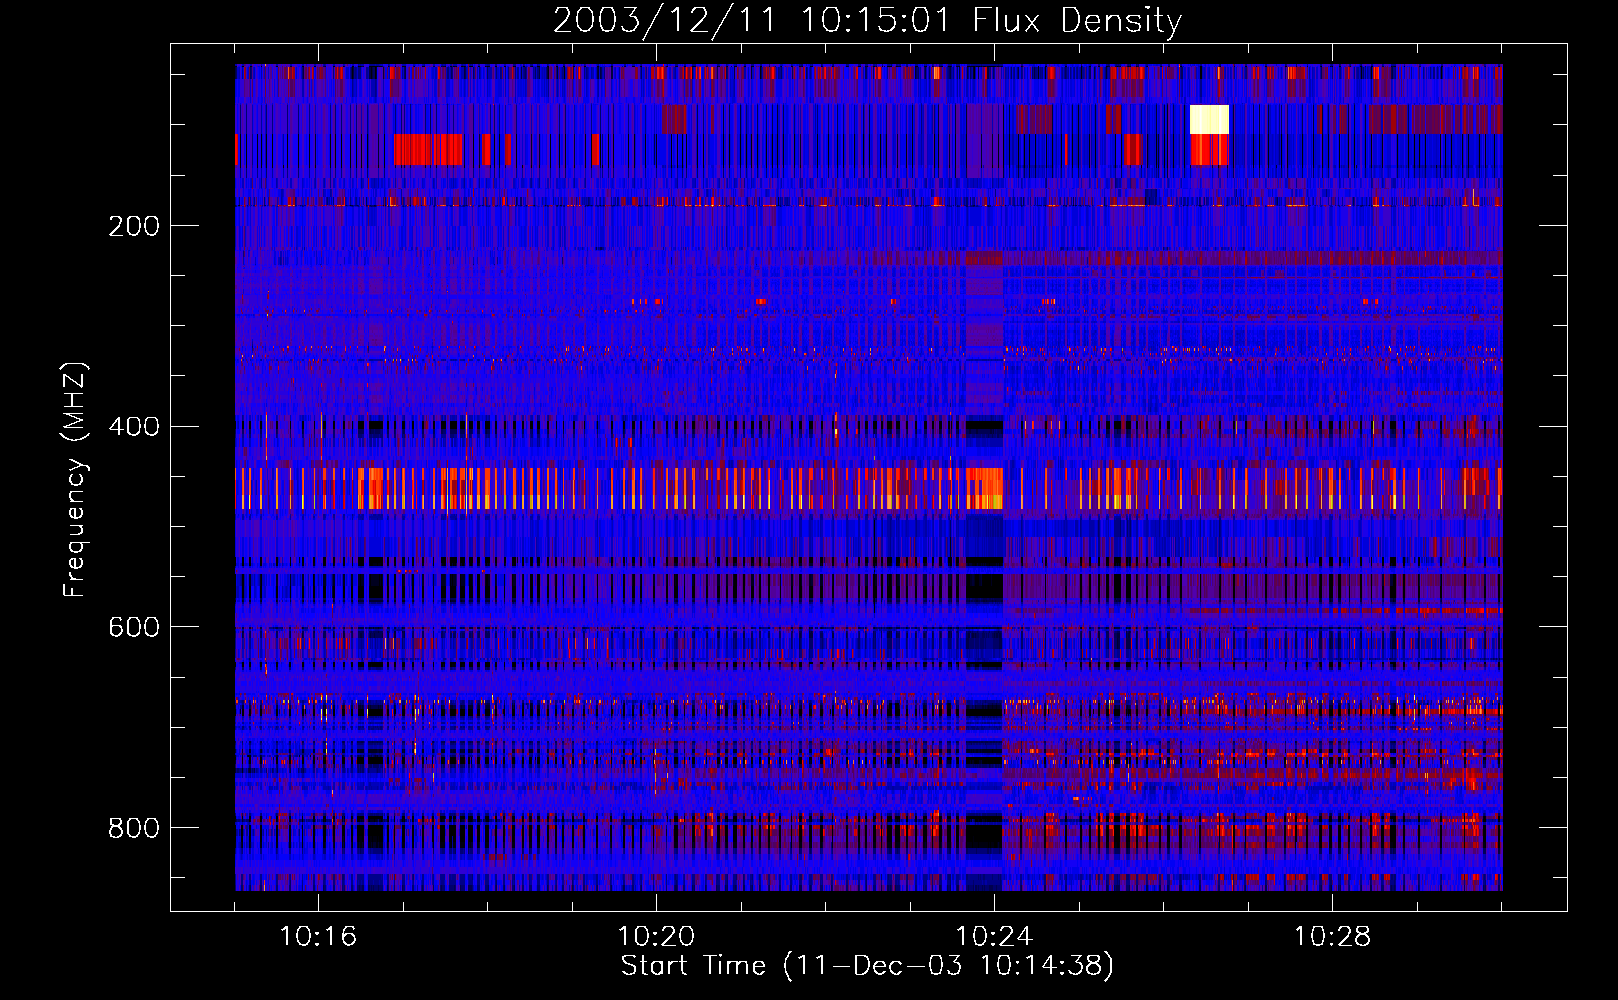Click the 10:28 time tick label
Screen dimensions: 1618x1000
tap(1332, 937)
